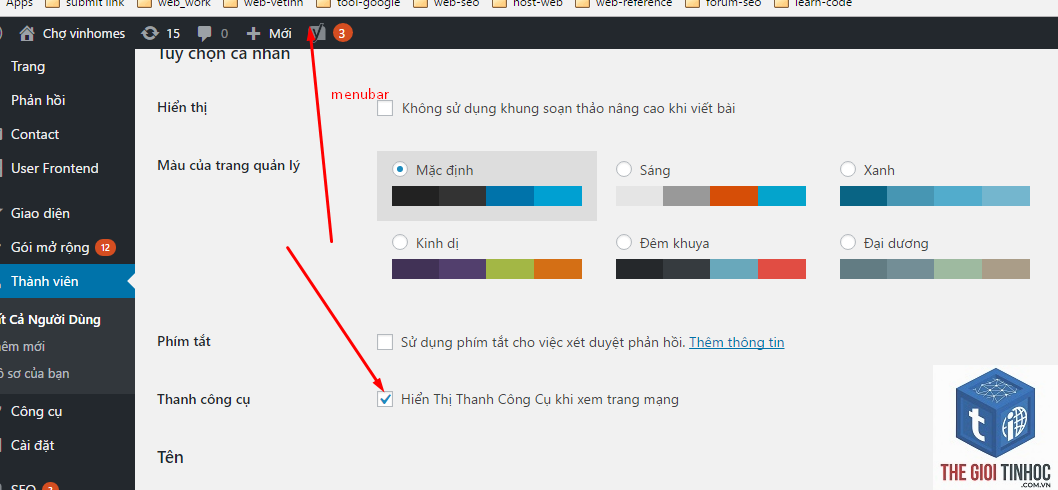Viewport: 1058px width, 490px height.
Task: Open the web-vetinh bookmark folder
Action: coord(263,3)
